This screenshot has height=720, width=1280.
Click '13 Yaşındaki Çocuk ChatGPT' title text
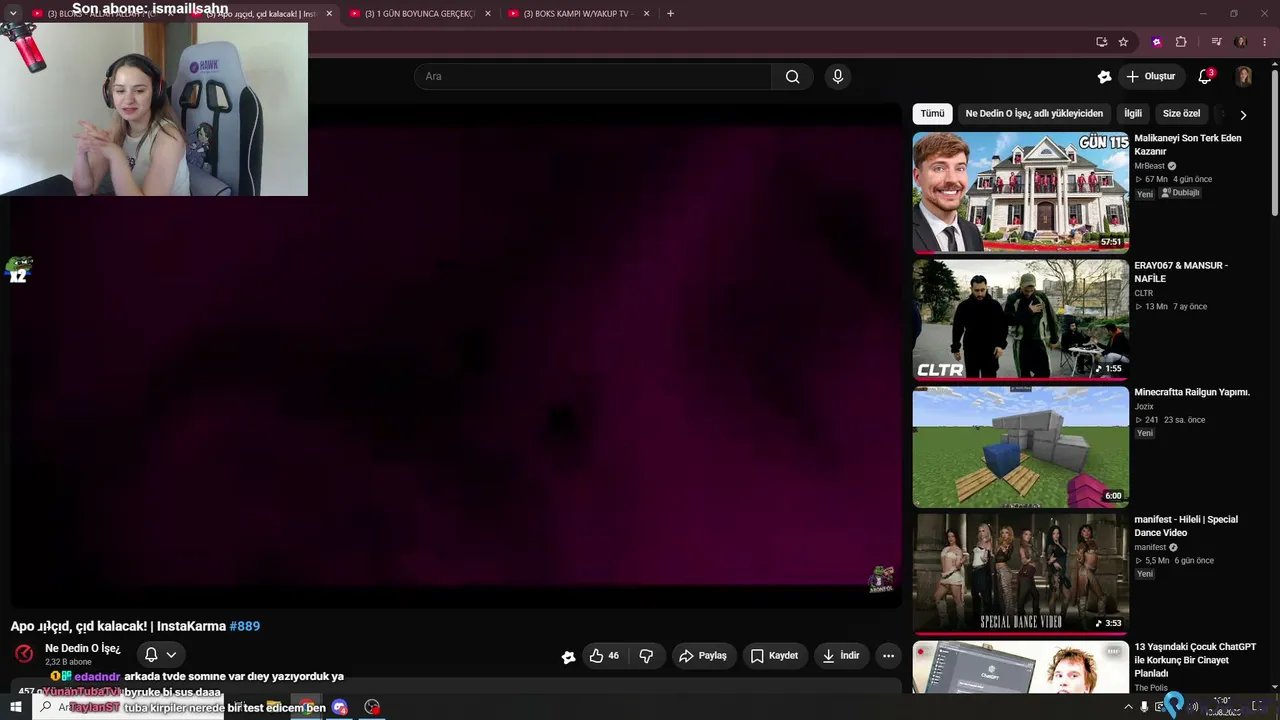click(1195, 660)
